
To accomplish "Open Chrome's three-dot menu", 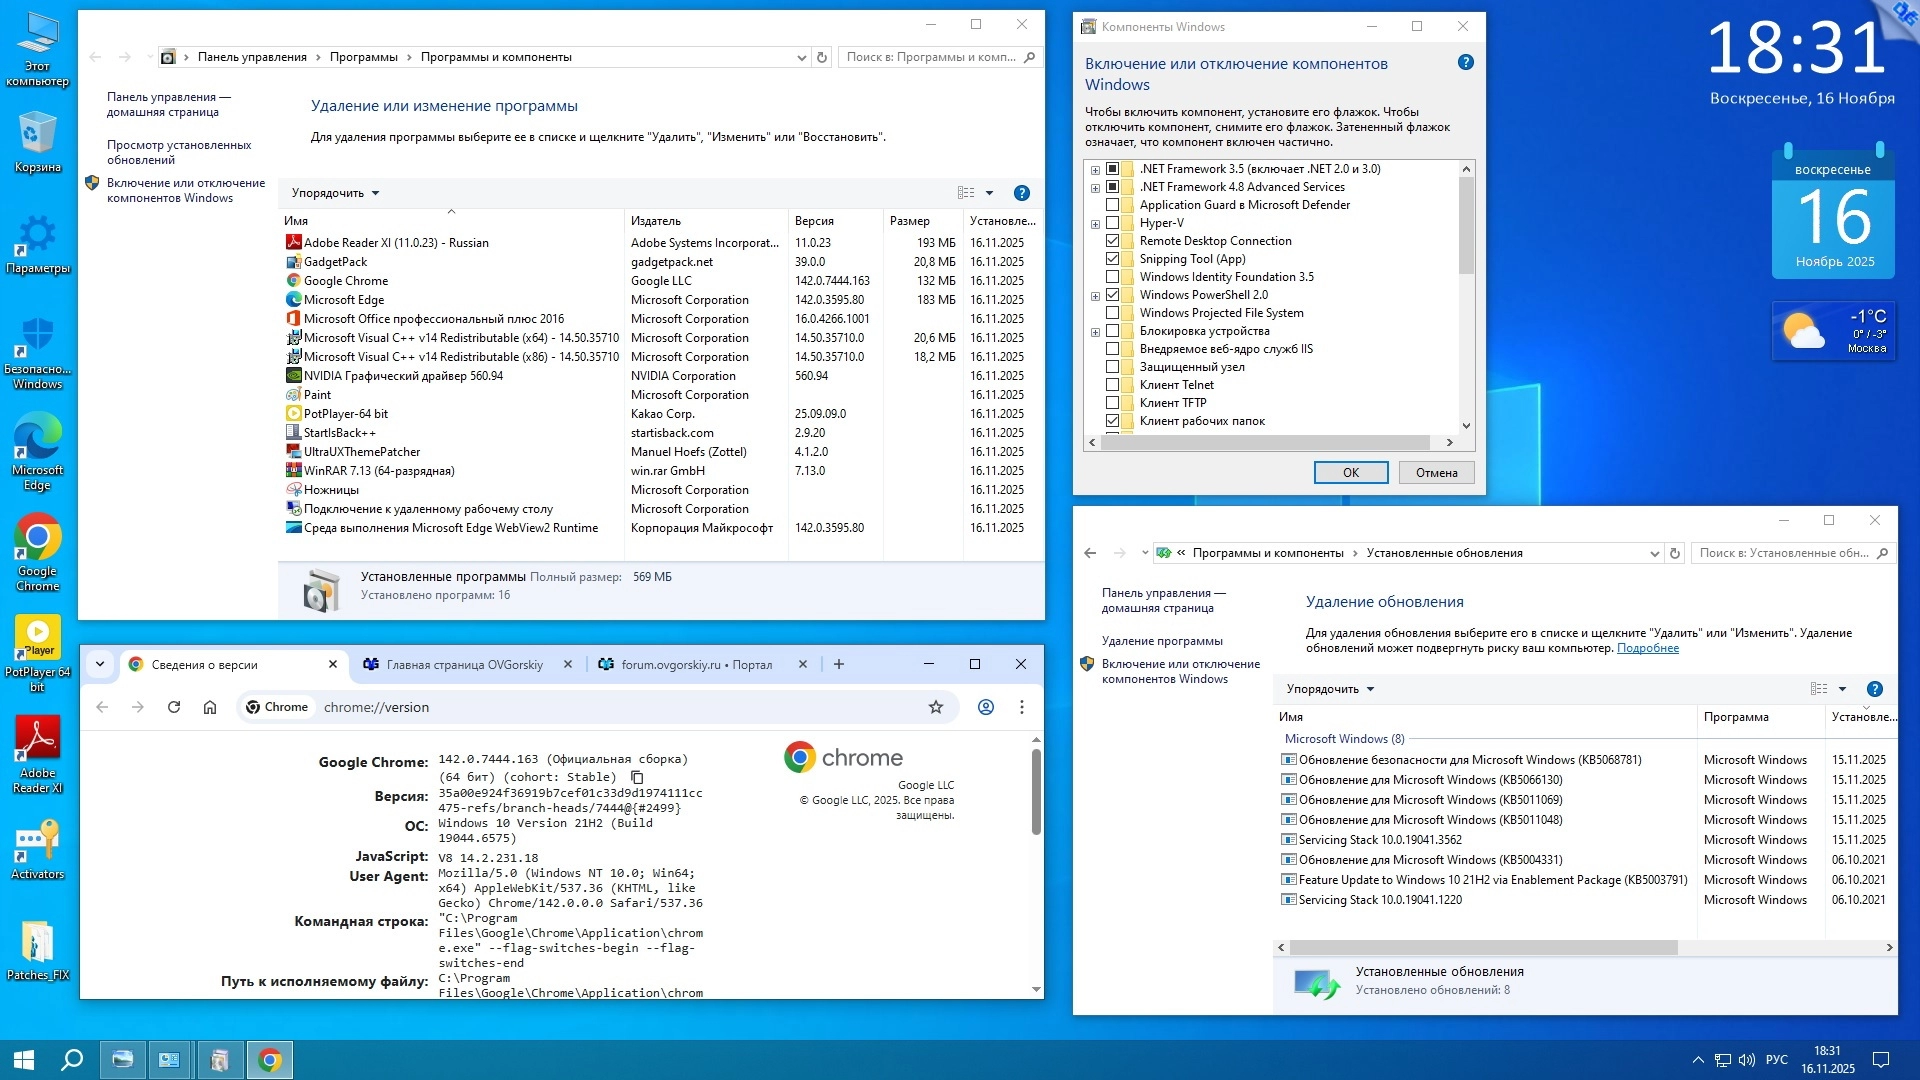I will (1021, 707).
